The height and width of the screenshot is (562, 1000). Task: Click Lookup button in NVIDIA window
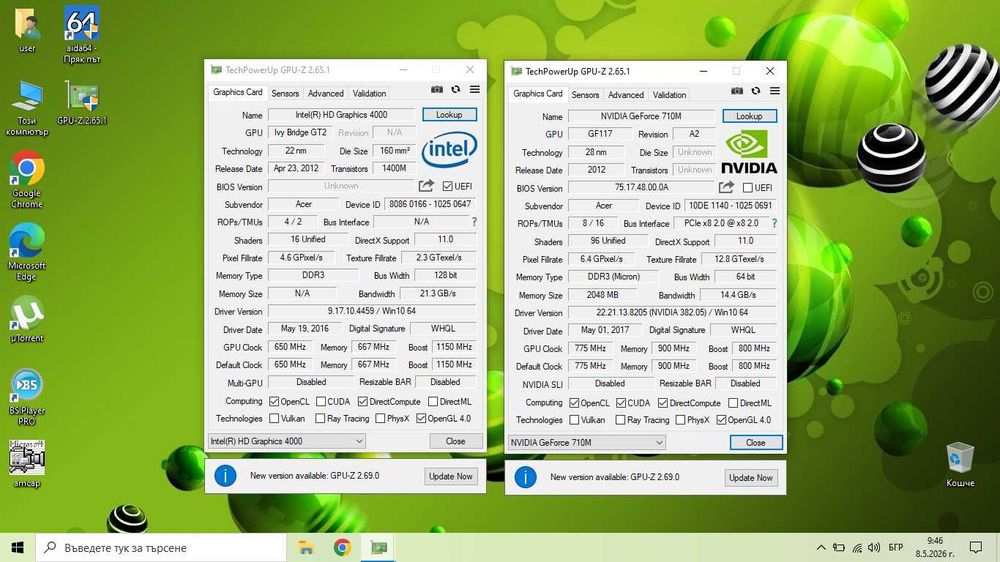[x=749, y=116]
